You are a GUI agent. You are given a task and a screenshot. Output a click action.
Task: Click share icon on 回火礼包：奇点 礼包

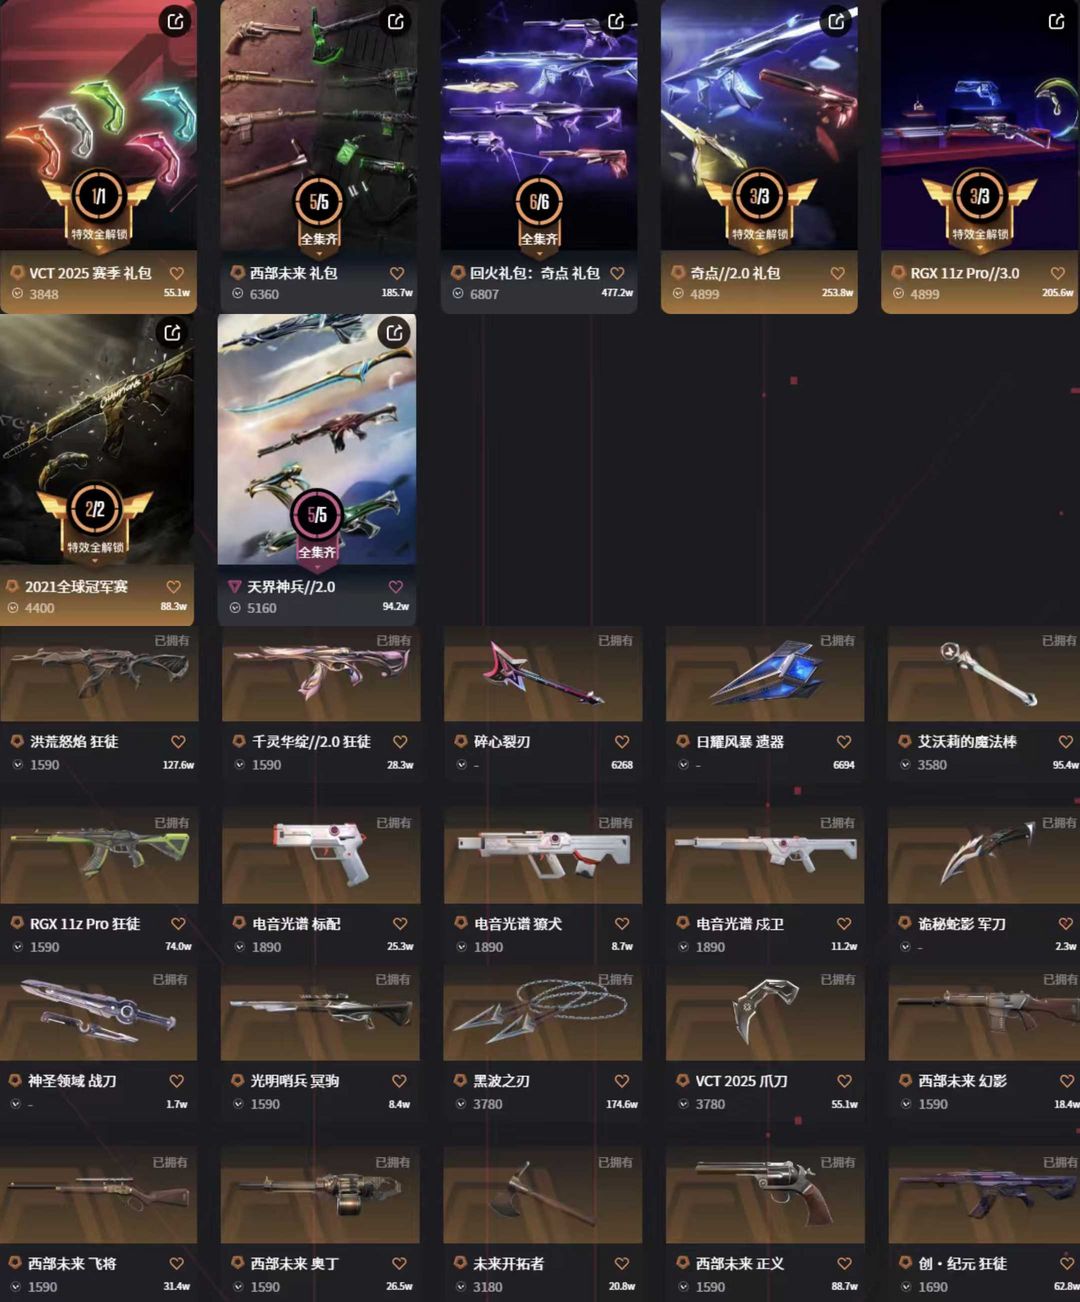click(x=616, y=21)
